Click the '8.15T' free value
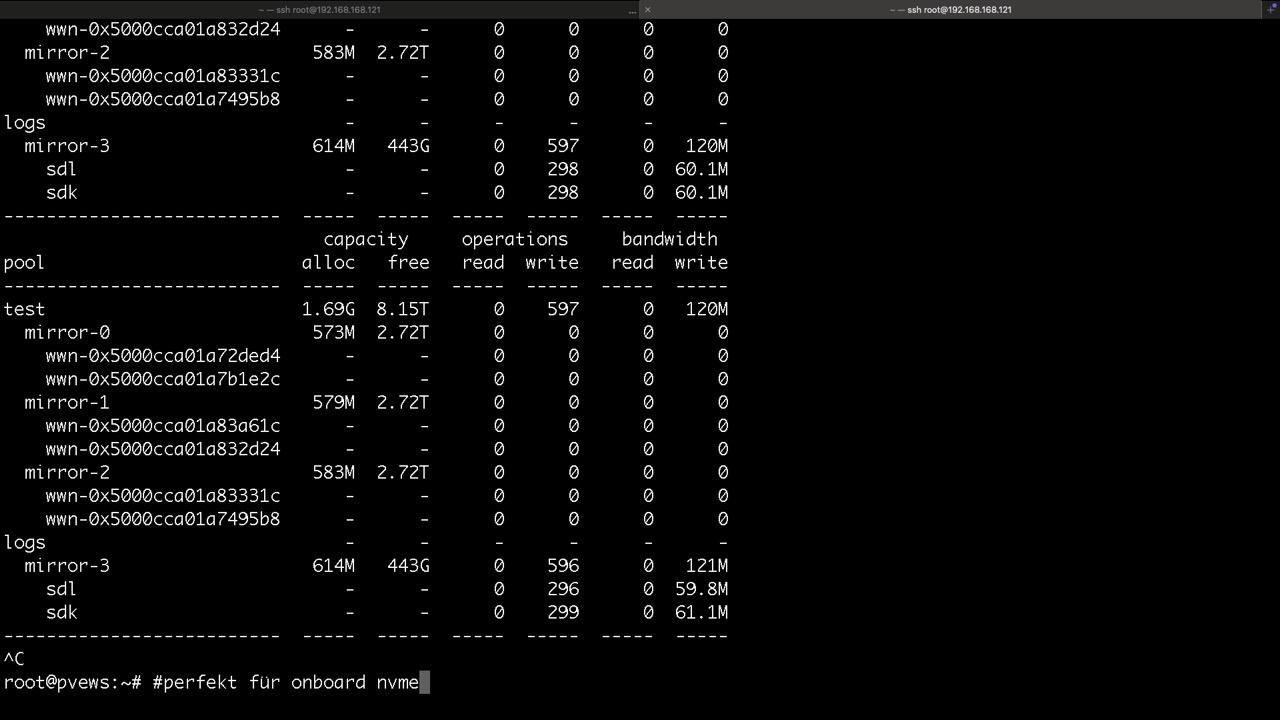This screenshot has height=720, width=1280. click(403, 309)
